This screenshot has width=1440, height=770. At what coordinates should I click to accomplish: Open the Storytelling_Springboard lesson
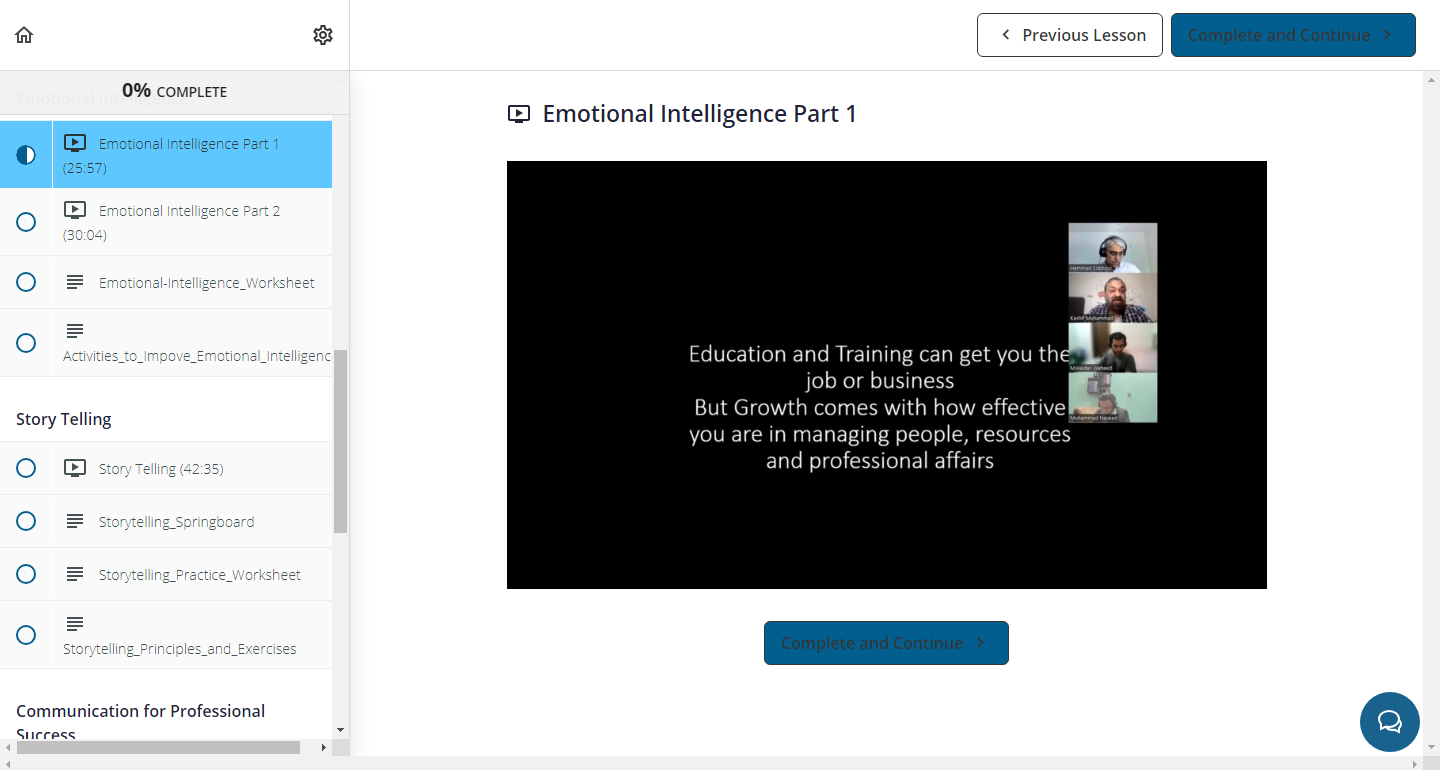pos(166,521)
